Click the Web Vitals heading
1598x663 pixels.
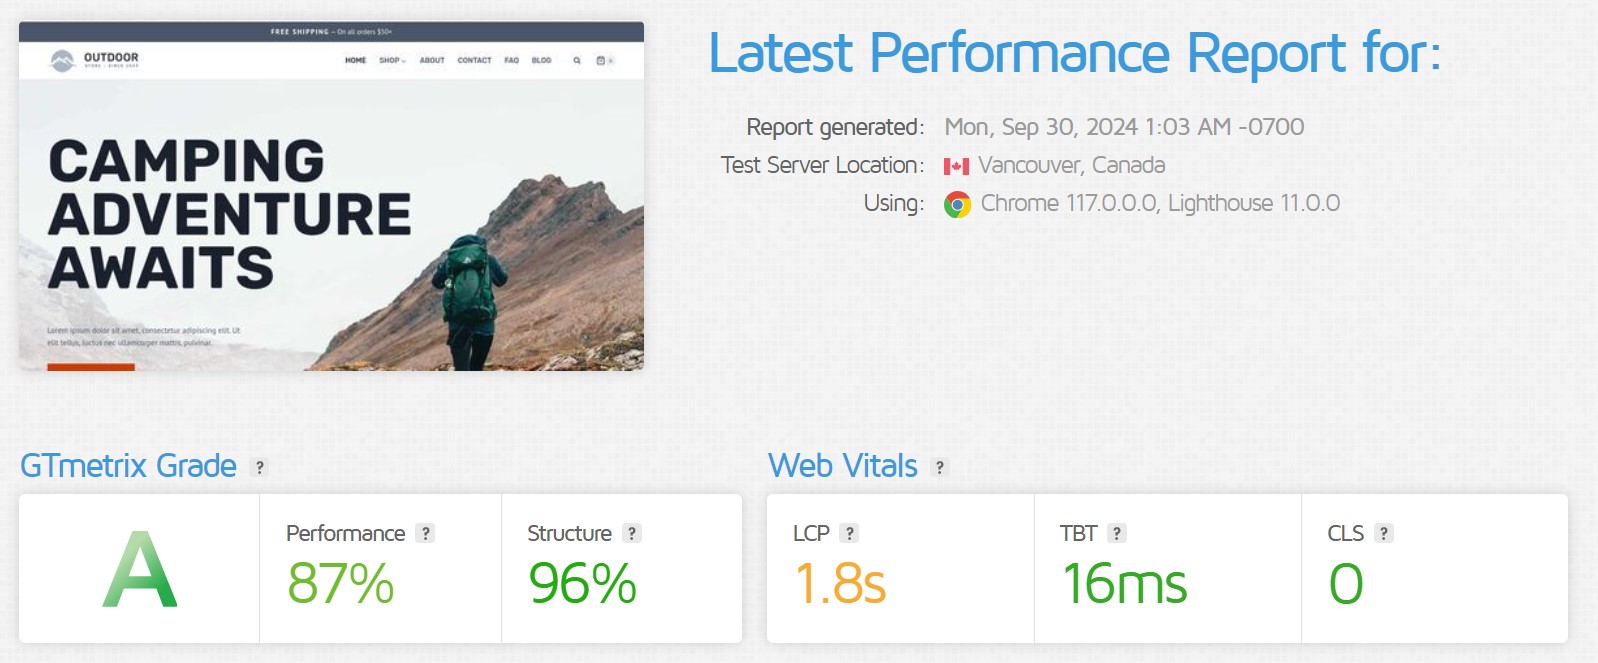[842, 466]
